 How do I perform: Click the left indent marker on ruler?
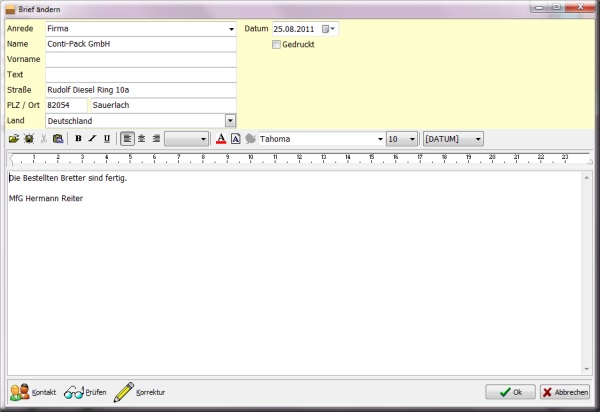click(11, 159)
